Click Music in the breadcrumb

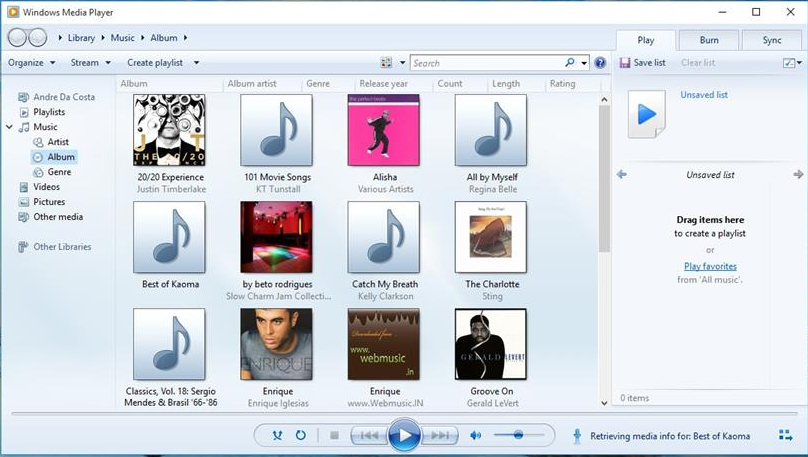point(123,38)
